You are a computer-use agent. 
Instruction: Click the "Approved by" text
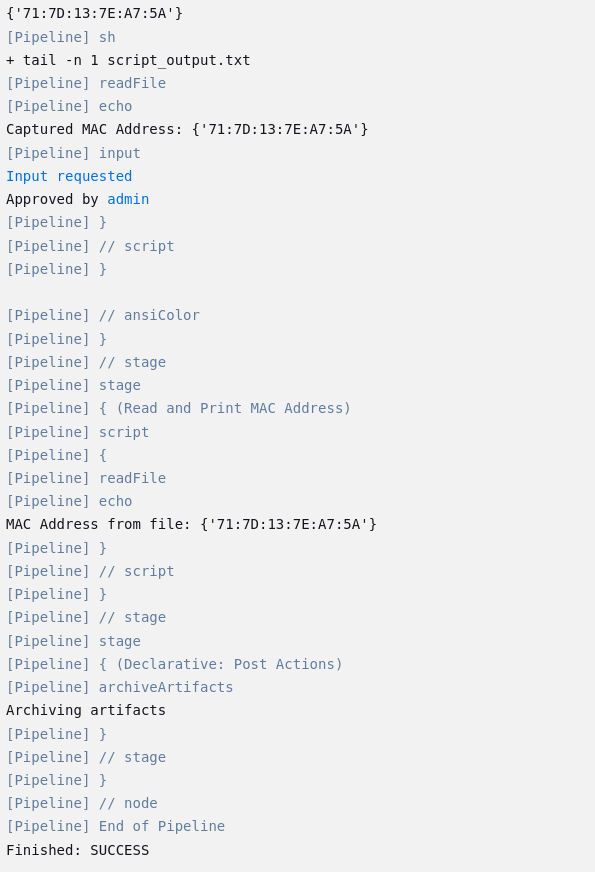coord(52,200)
